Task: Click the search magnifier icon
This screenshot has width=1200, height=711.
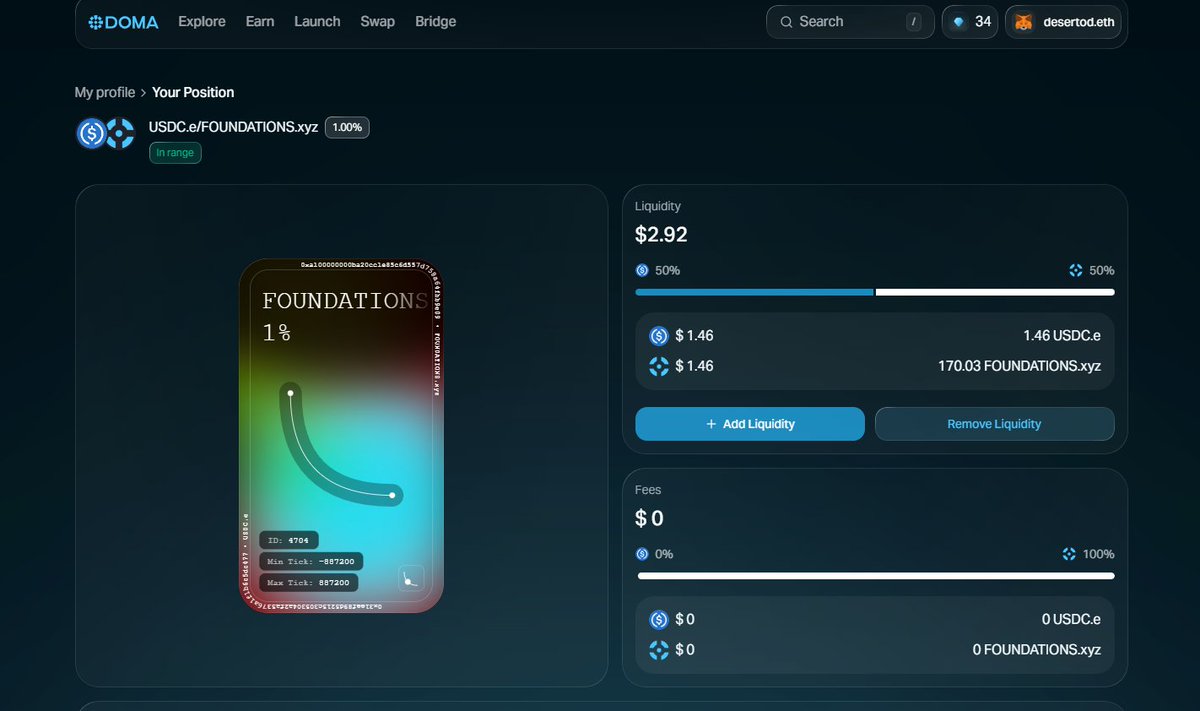Action: [787, 22]
